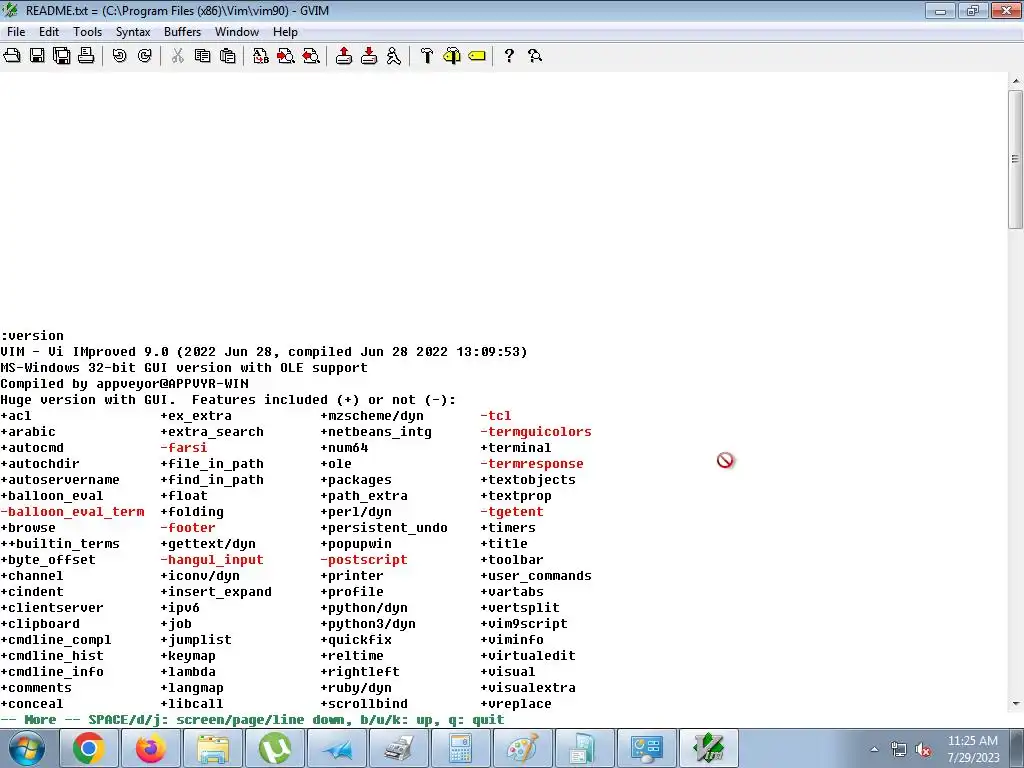Click the '+clipboard' feature entry
This screenshot has width=1024, height=768.
pos(40,624)
